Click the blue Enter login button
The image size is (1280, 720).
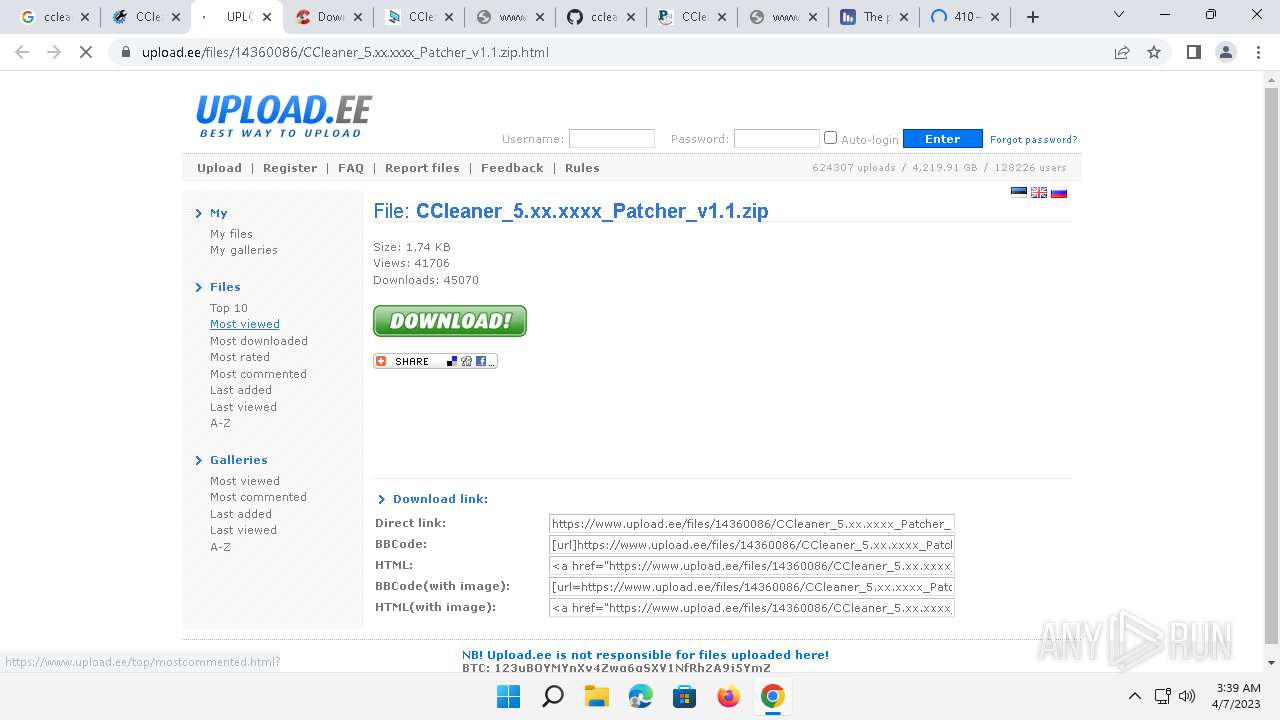(942, 139)
